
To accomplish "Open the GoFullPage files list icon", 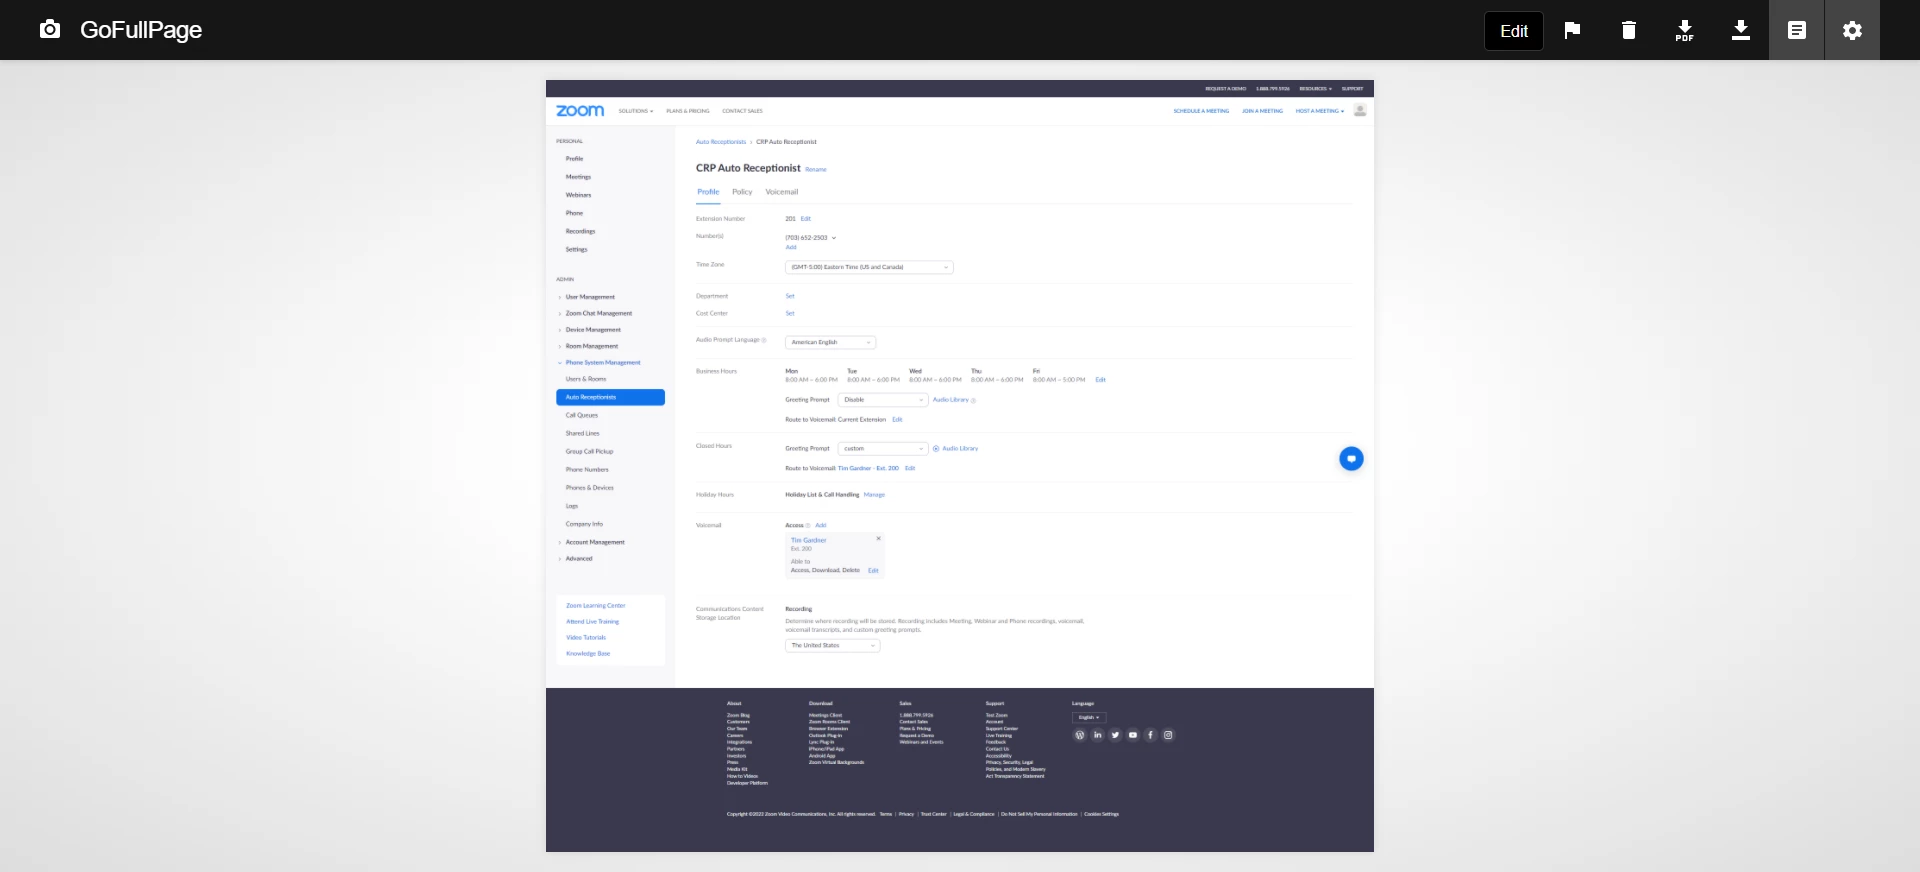I will click(1796, 30).
